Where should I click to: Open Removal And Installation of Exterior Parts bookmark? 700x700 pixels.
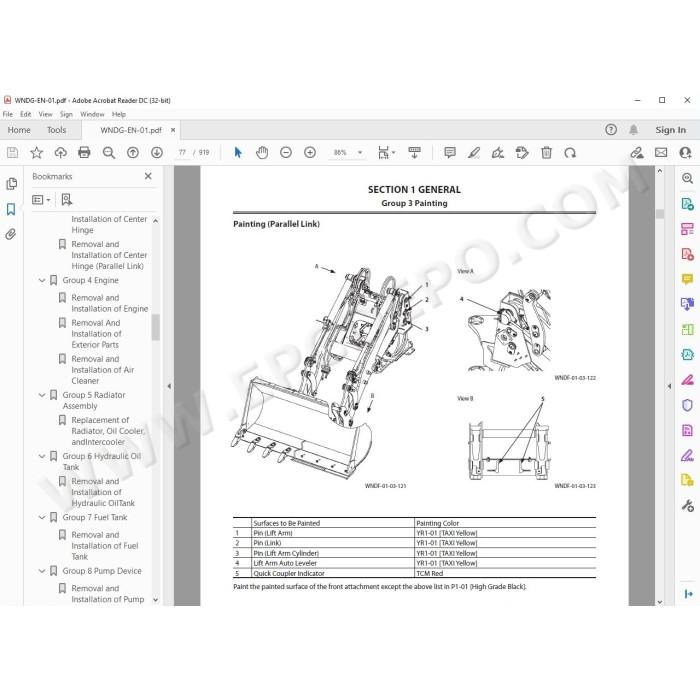[96, 334]
